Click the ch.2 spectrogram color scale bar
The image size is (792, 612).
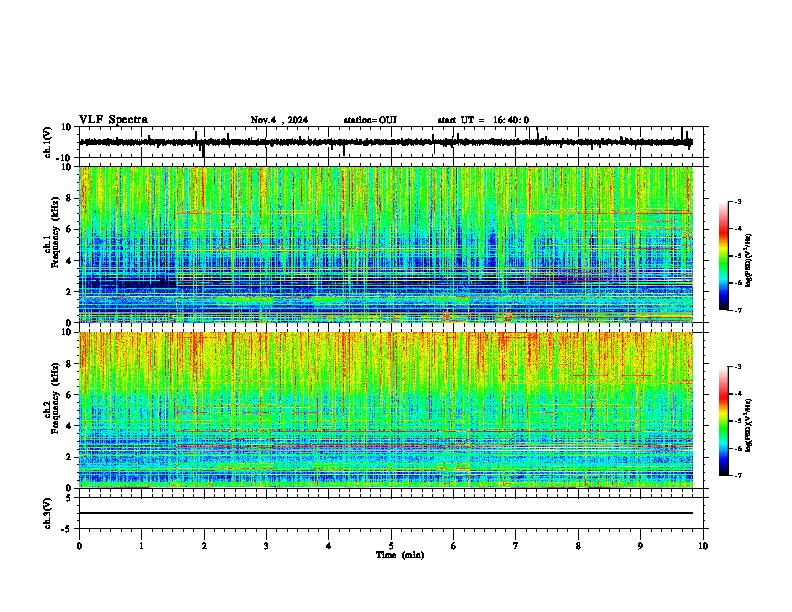pyautogui.click(x=723, y=421)
